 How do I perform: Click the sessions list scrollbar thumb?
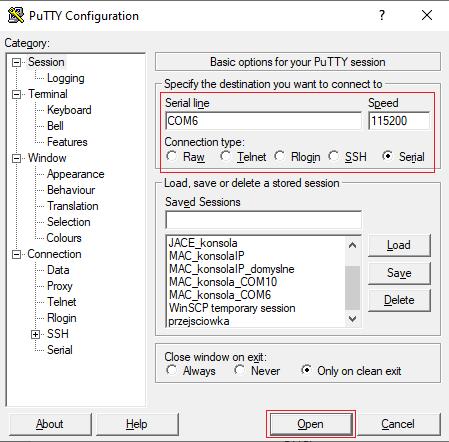352,288
